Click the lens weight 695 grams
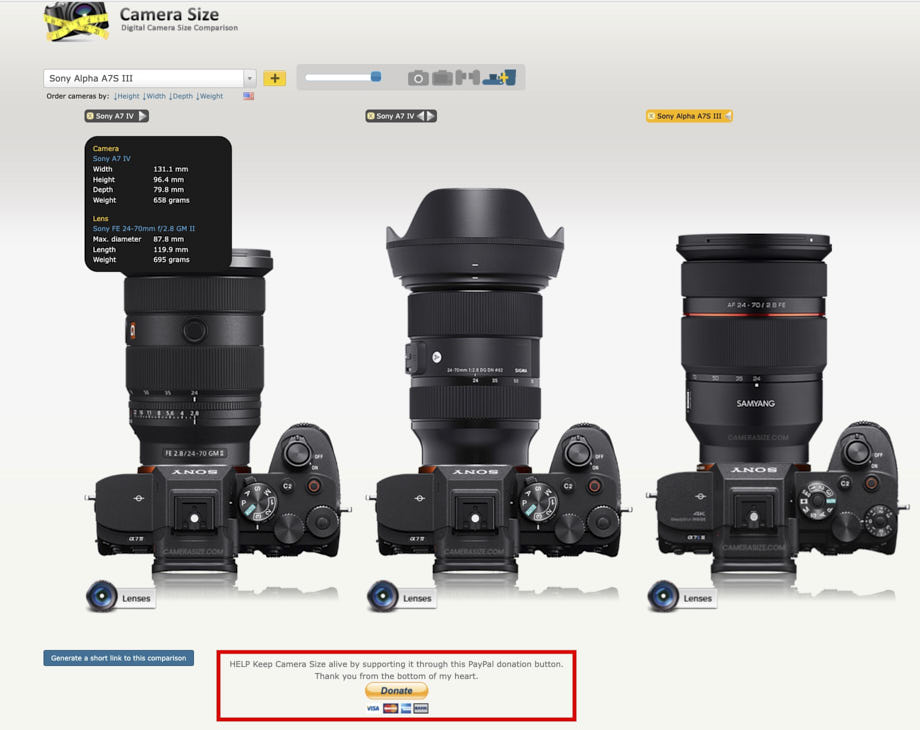 click(x=171, y=259)
